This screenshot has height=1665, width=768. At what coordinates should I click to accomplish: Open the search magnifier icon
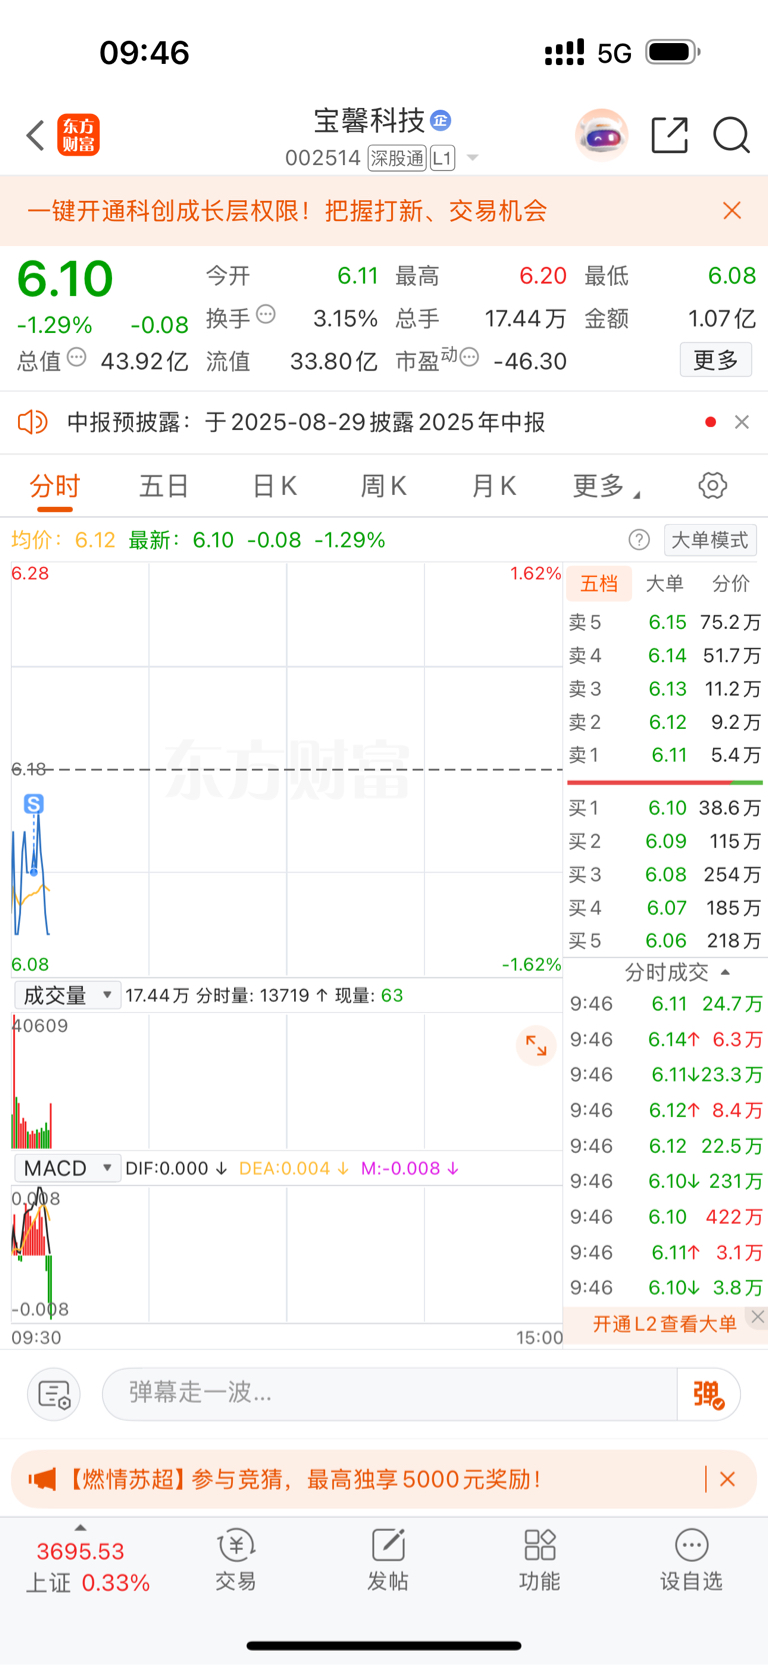point(731,135)
